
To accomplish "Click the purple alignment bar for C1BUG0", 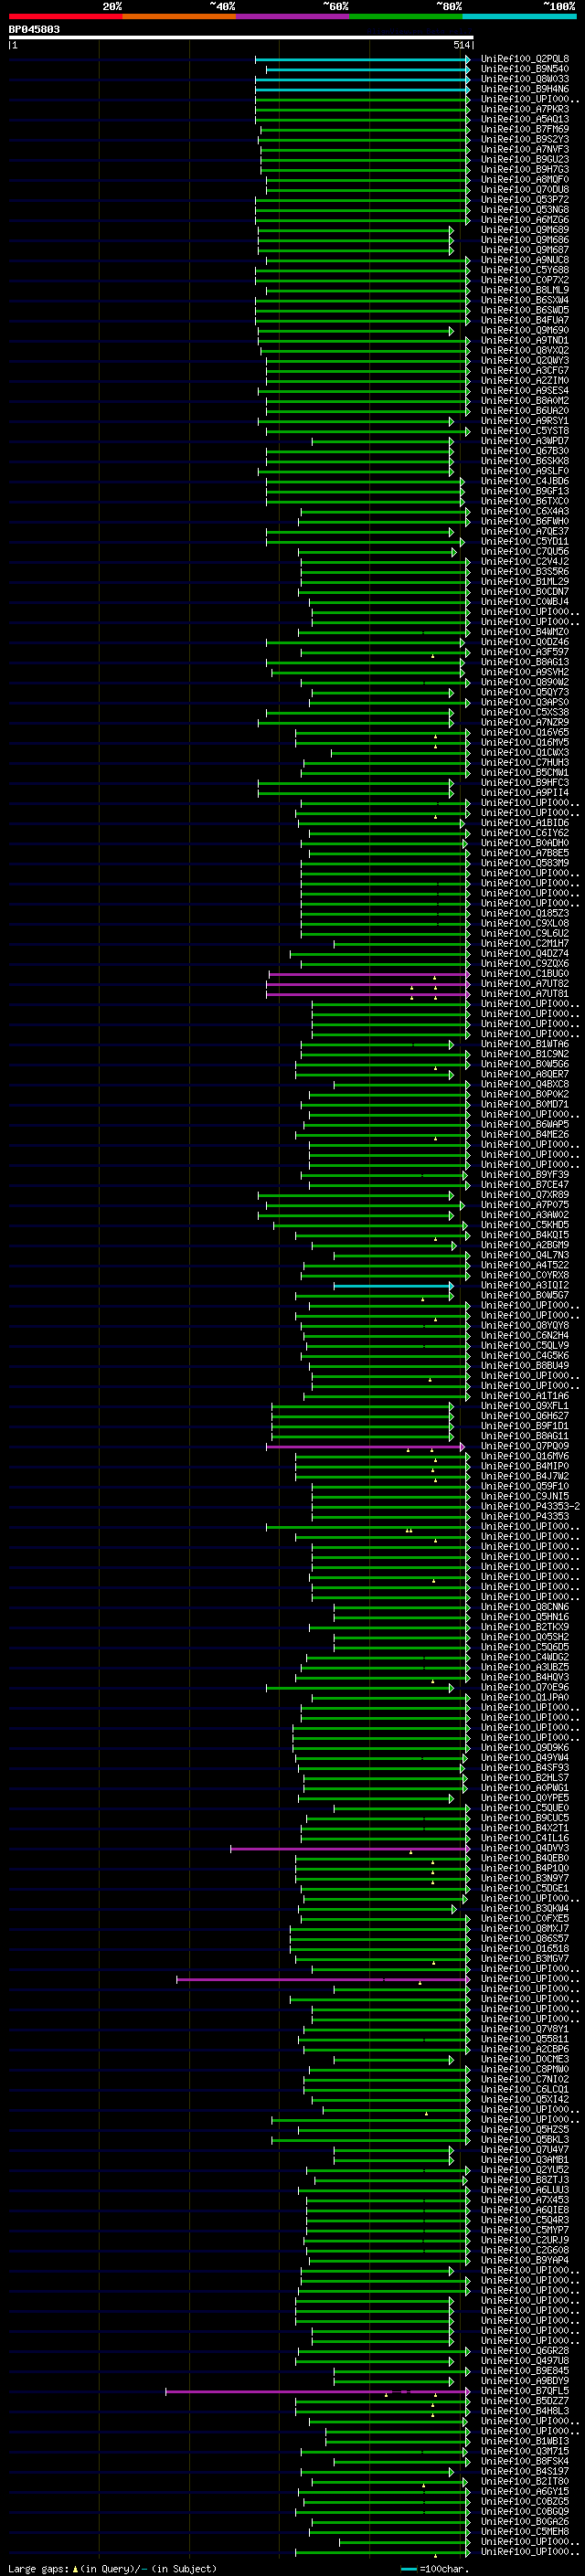I will pos(369,974).
